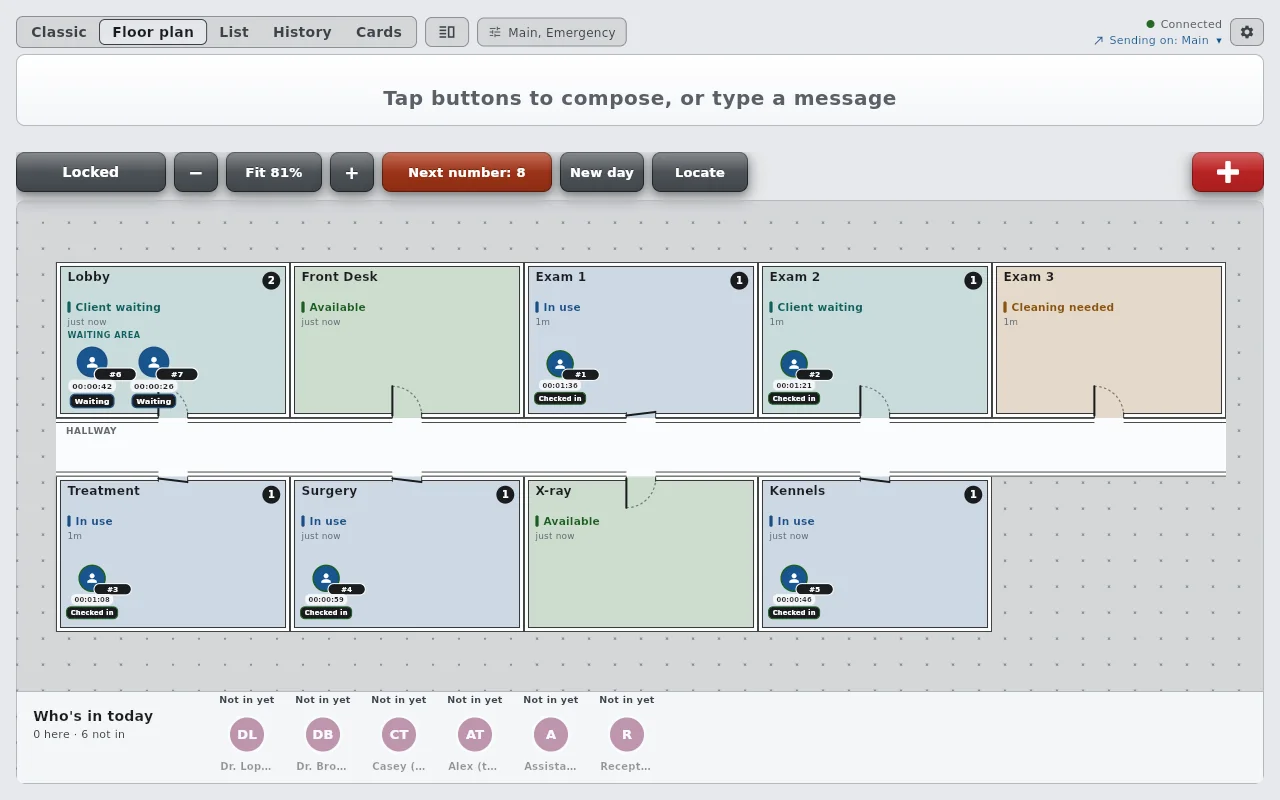The width and height of the screenshot is (1280, 800).
Task: Click the R receptionist staff avatar
Action: tap(627, 734)
